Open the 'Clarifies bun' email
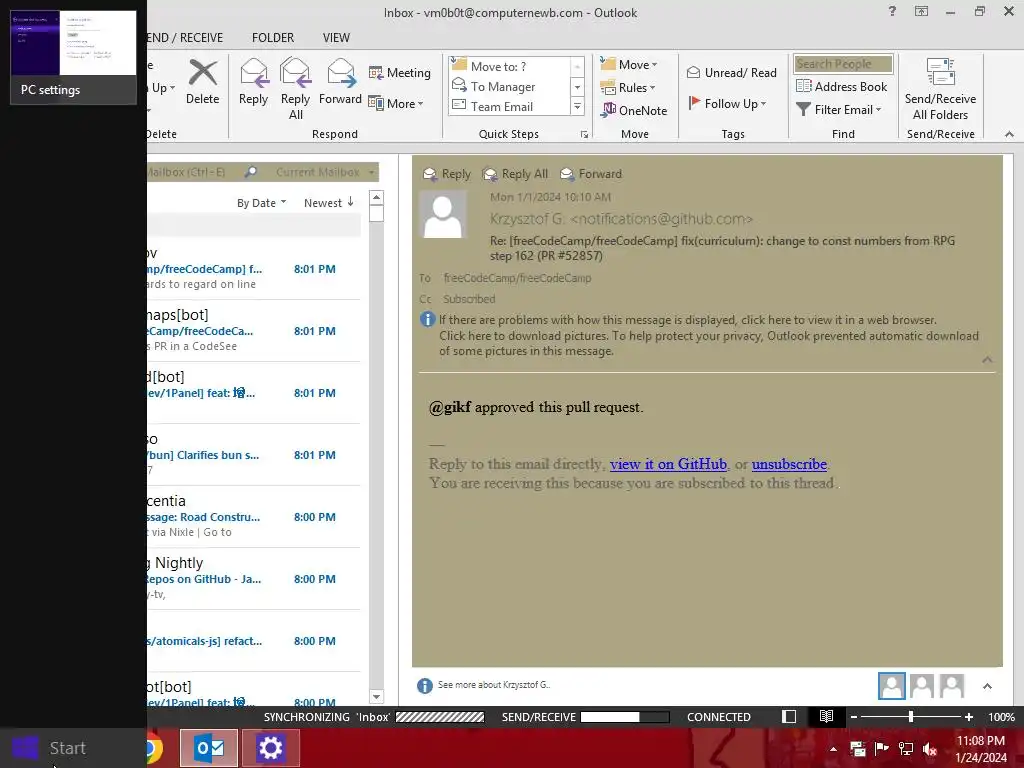Image resolution: width=1024 pixels, height=768 pixels. point(253,455)
